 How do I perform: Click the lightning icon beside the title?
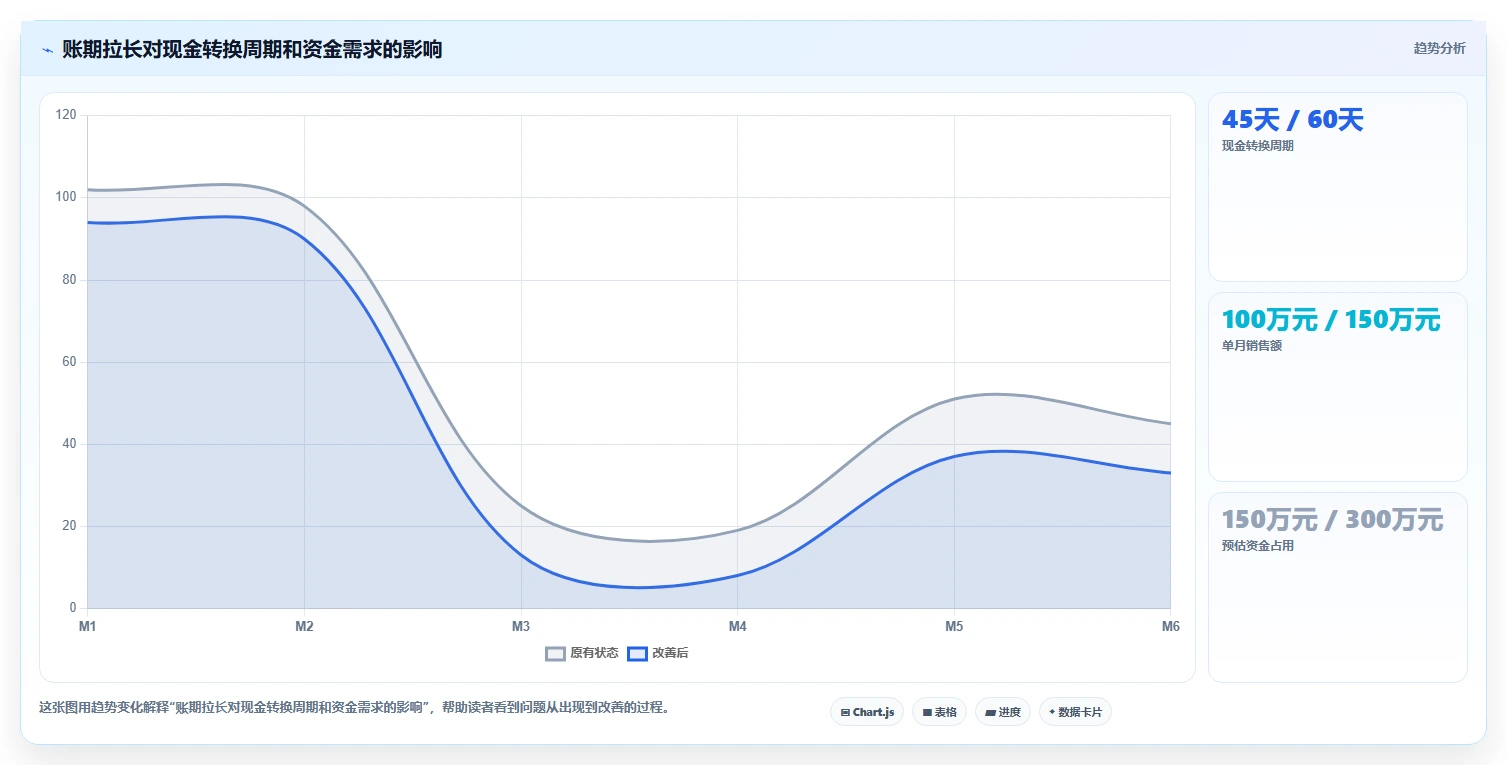coord(47,50)
